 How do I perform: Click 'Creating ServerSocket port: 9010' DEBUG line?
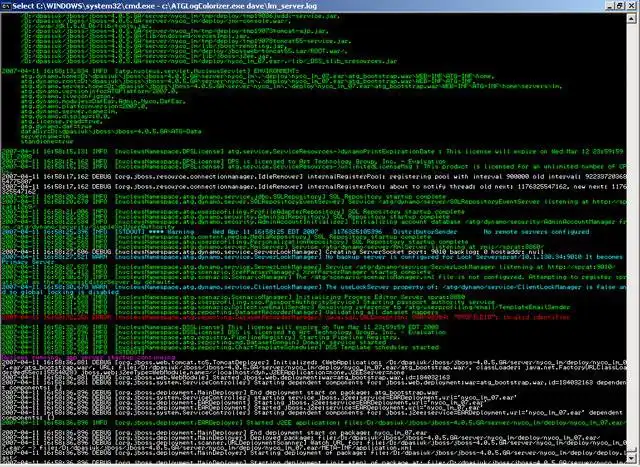(273, 252)
